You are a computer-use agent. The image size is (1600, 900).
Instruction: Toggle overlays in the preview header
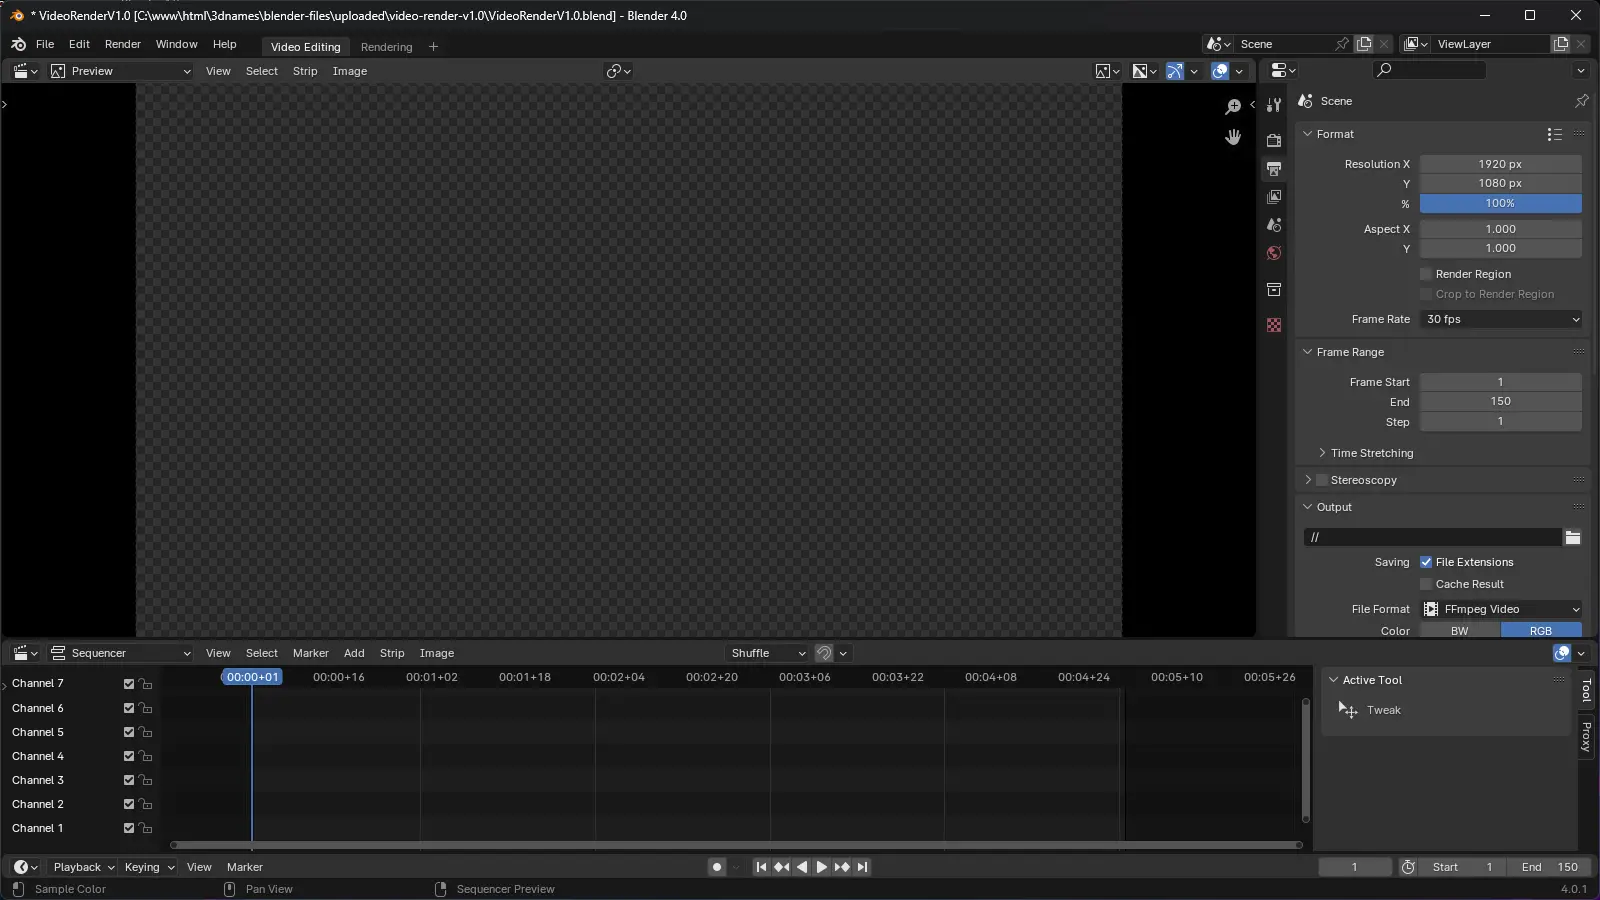1220,71
